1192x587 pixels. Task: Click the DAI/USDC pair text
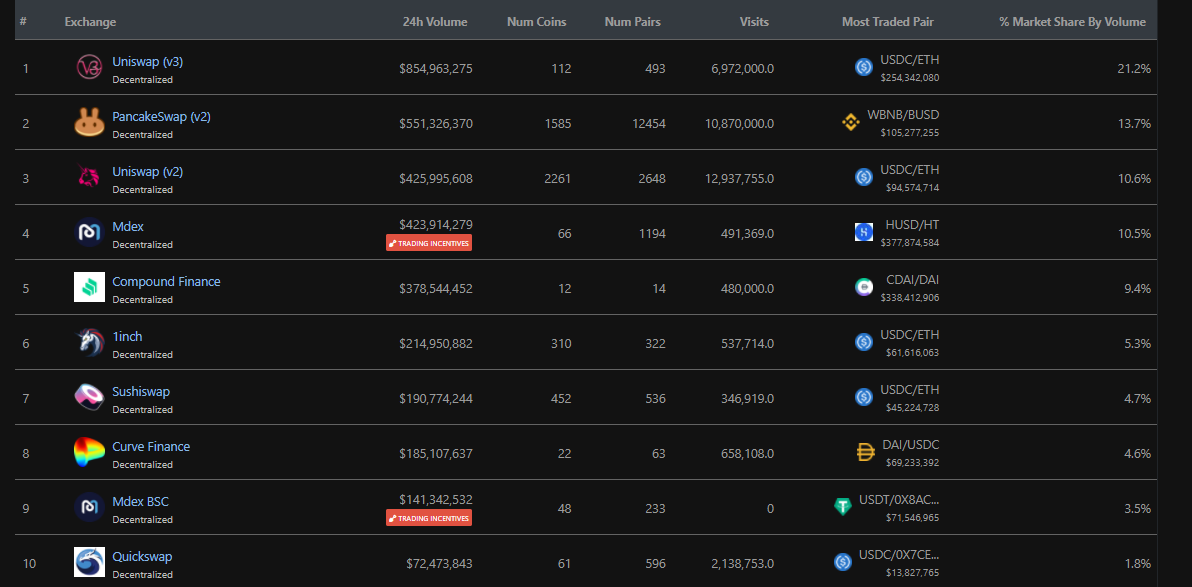tap(911, 445)
